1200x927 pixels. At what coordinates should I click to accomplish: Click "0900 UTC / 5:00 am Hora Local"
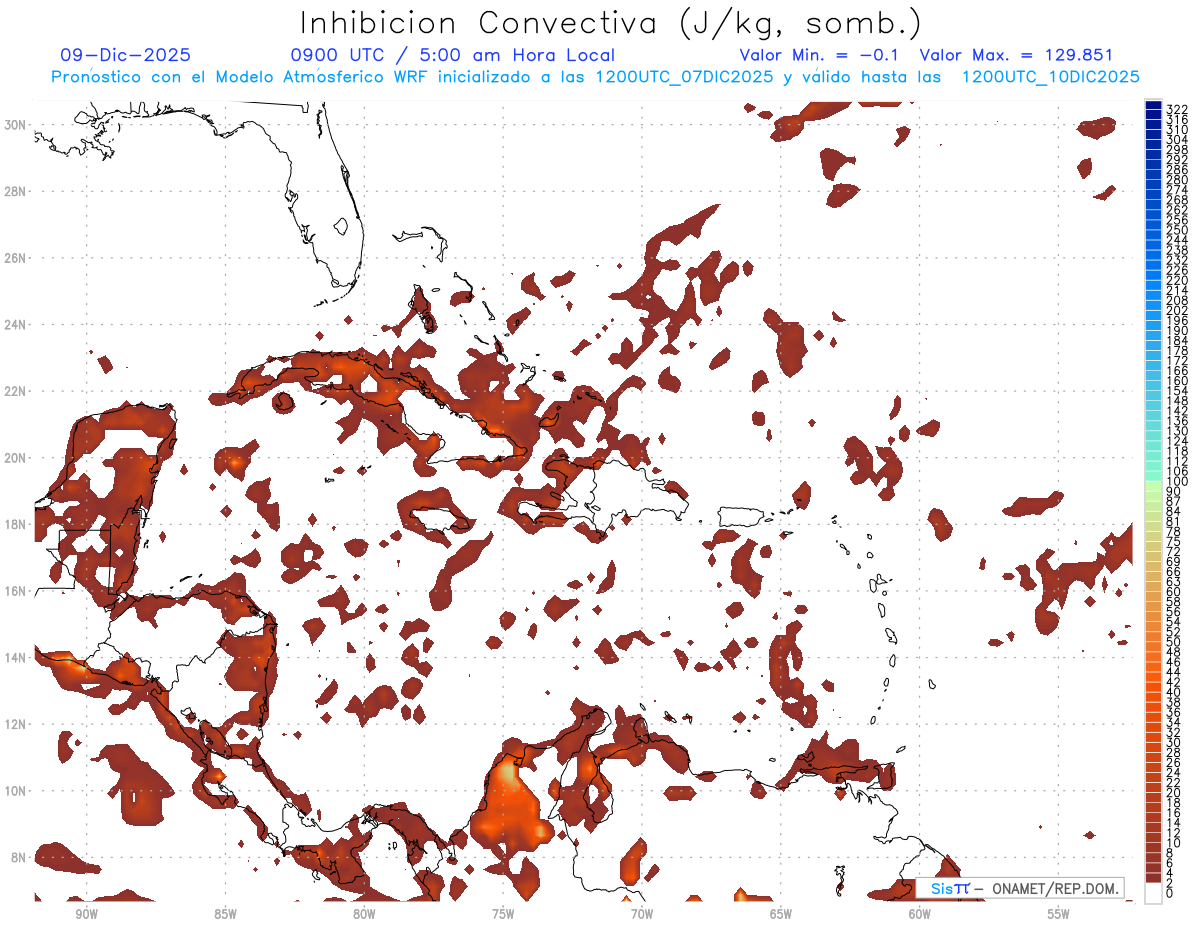[452, 56]
